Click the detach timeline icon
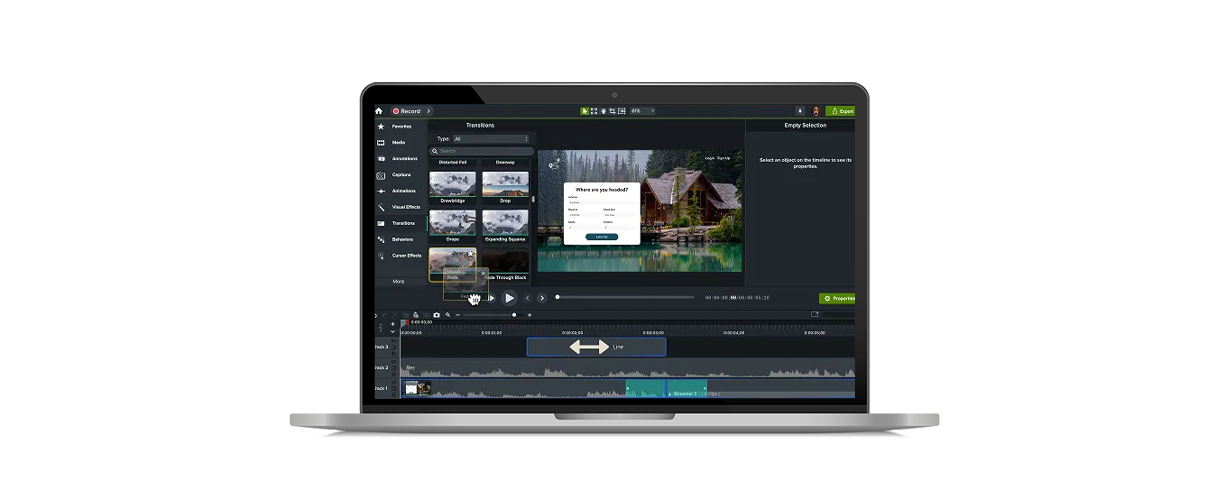Screen dimensions: 1229x491 point(815,315)
